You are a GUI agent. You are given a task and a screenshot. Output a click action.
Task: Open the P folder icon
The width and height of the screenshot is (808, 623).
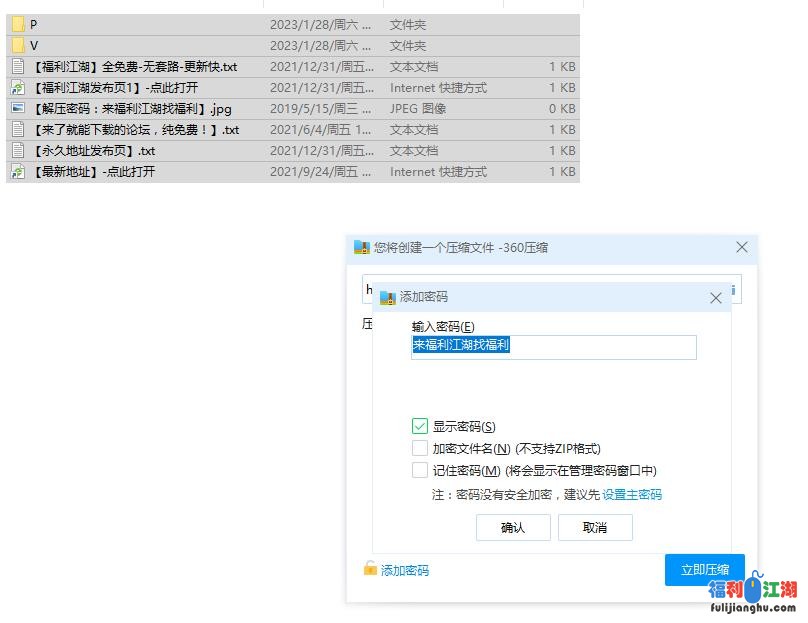click(18, 24)
